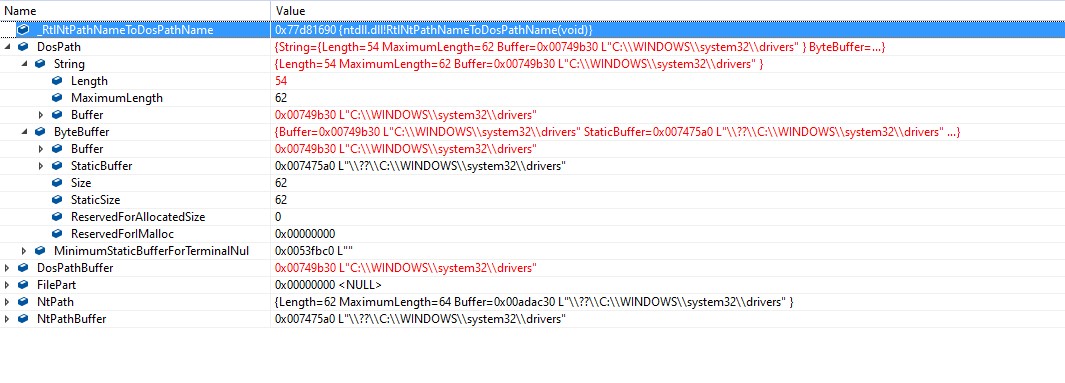Screen dimensions: 1065x383
Task: Click the Value column header
Action: 668,11
